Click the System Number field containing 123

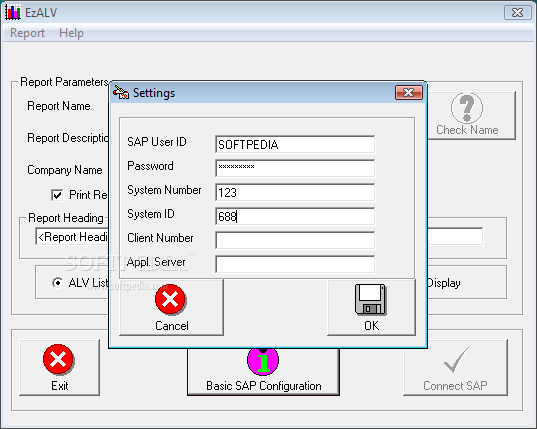tap(295, 192)
